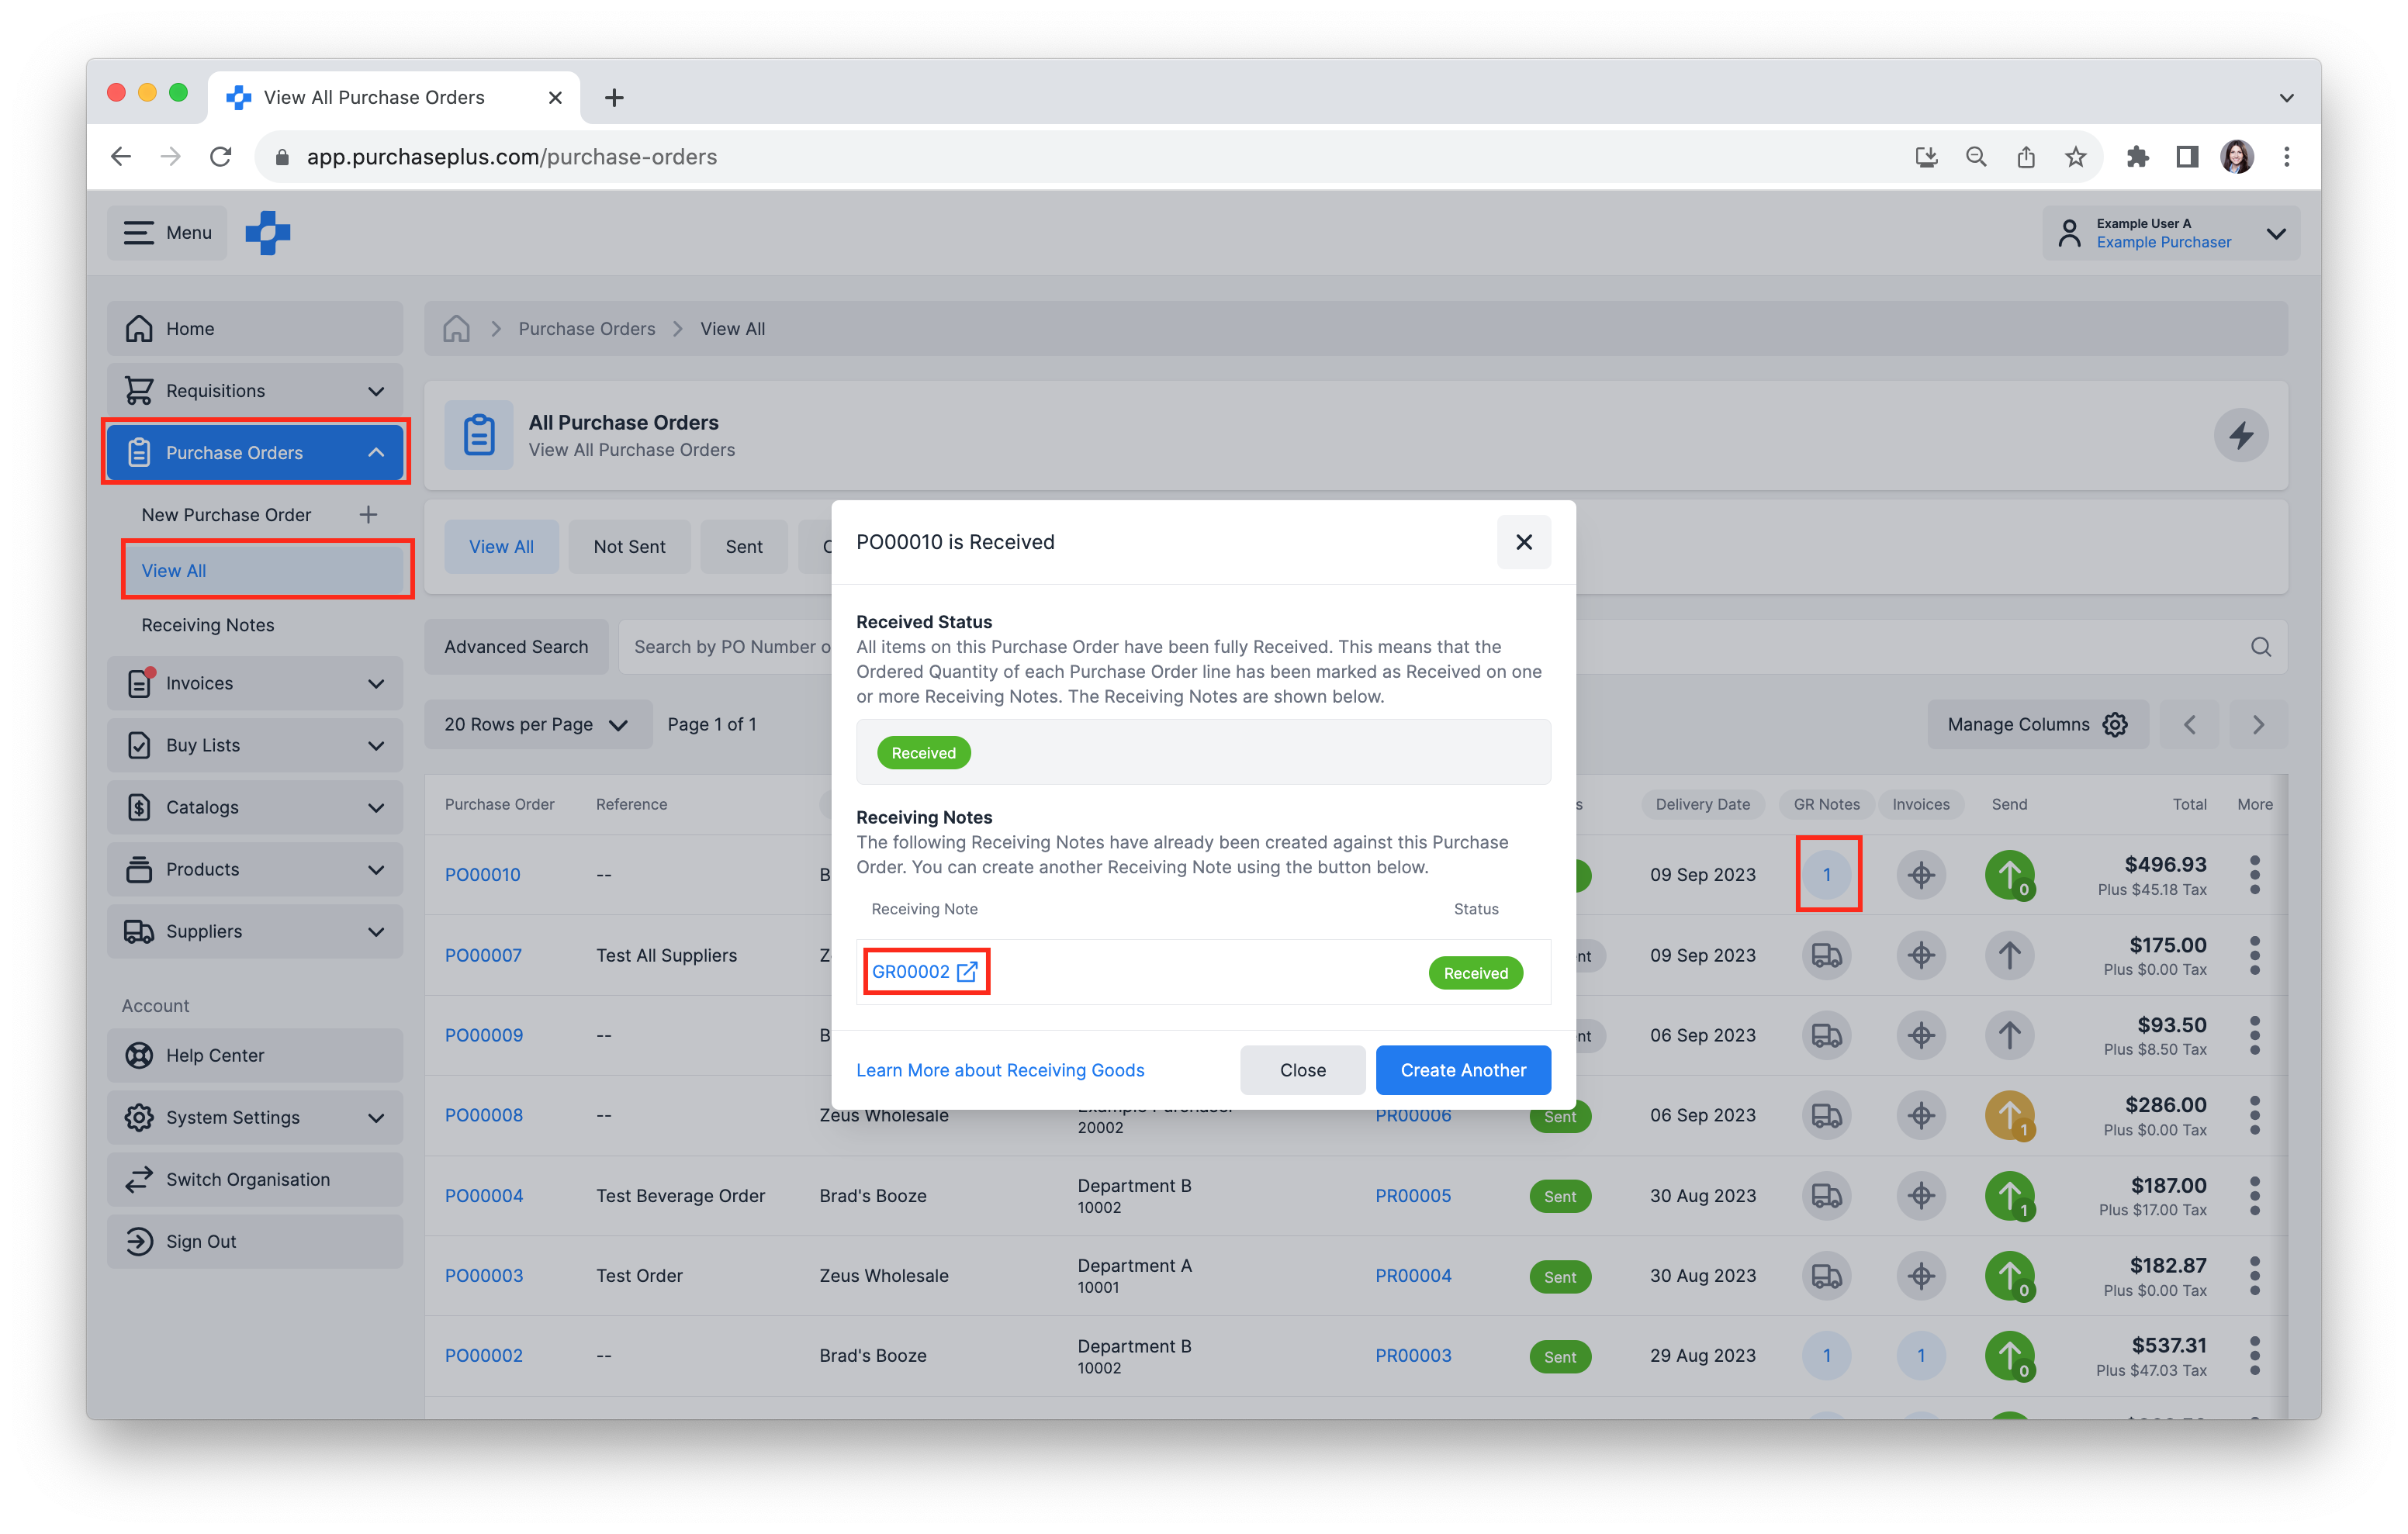Click GR Notes count 1 for PO00002
2408x1534 pixels.
pyautogui.click(x=1826, y=1355)
